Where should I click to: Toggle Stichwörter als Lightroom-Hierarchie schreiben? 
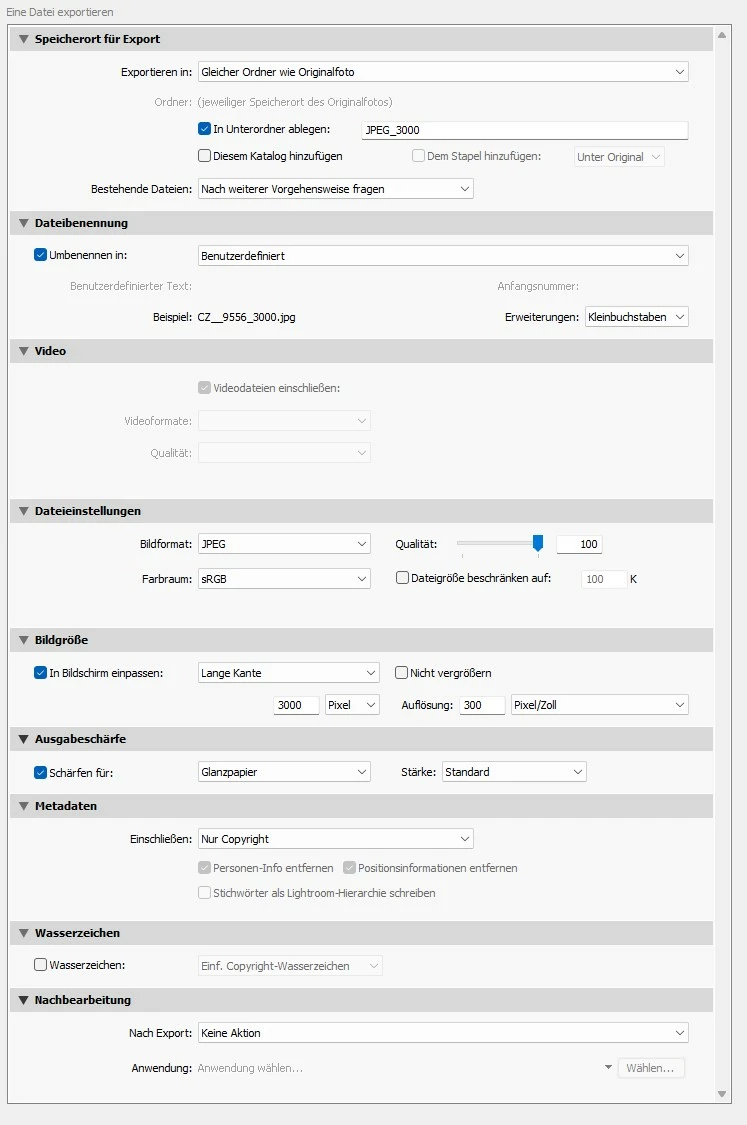click(205, 893)
